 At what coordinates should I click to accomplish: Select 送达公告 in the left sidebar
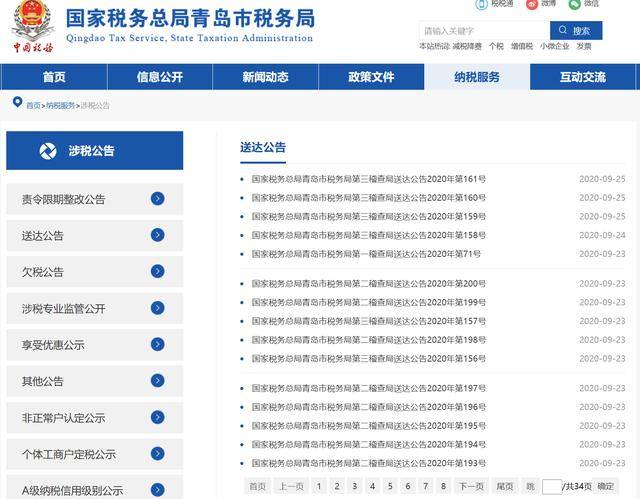[x=95, y=235]
